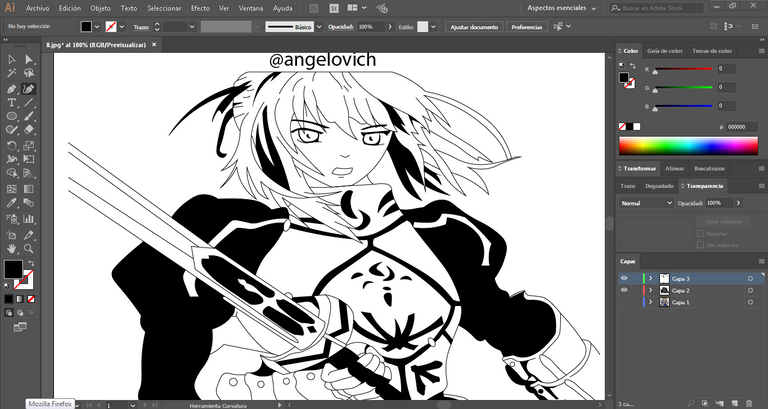This screenshot has width=768, height=409.
Task: Open Trazo stroke weight dropdown
Action: pos(192,27)
